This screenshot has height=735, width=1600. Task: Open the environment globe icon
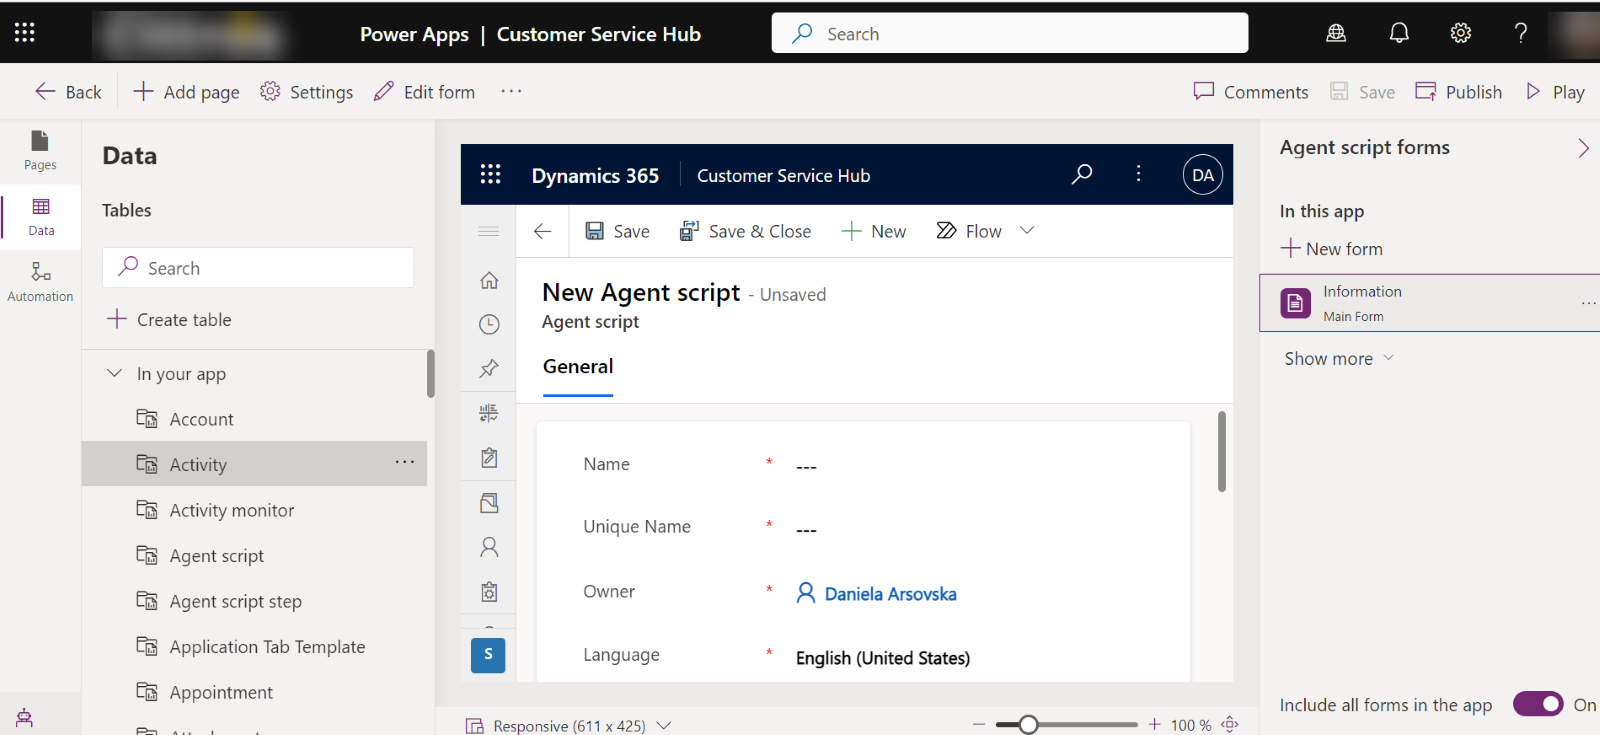(1336, 33)
